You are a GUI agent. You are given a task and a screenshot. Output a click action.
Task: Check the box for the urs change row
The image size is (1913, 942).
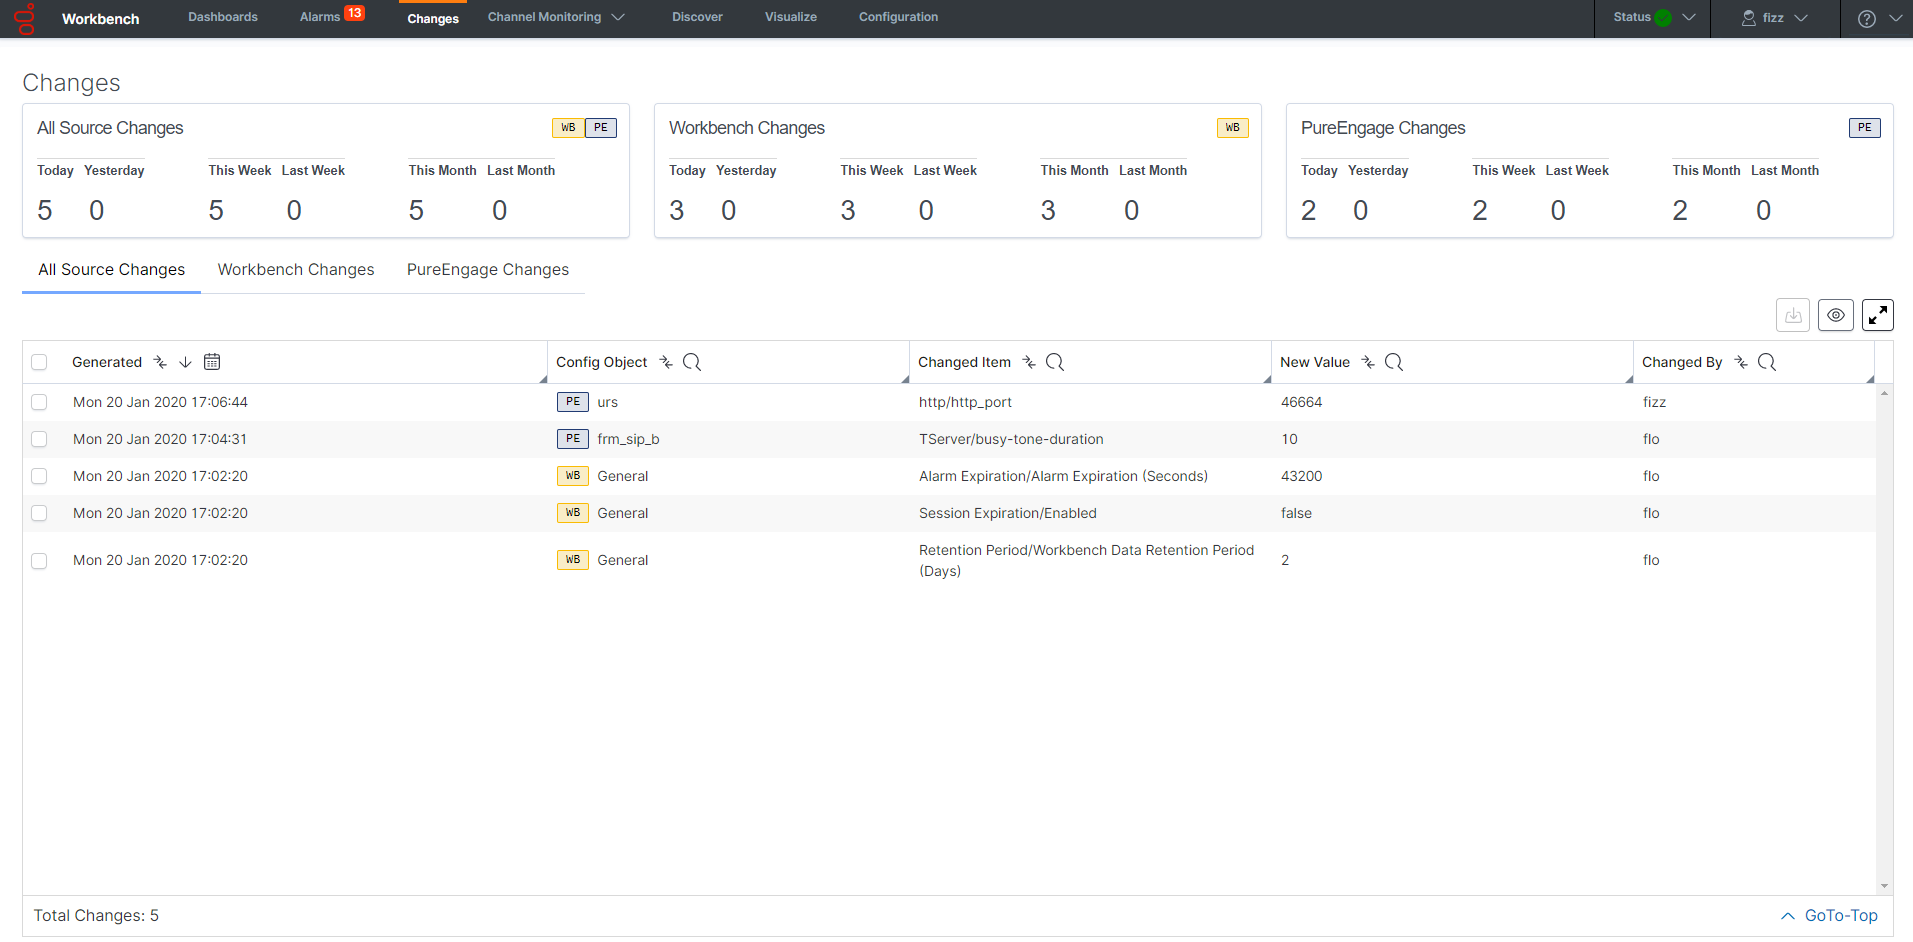coord(39,402)
